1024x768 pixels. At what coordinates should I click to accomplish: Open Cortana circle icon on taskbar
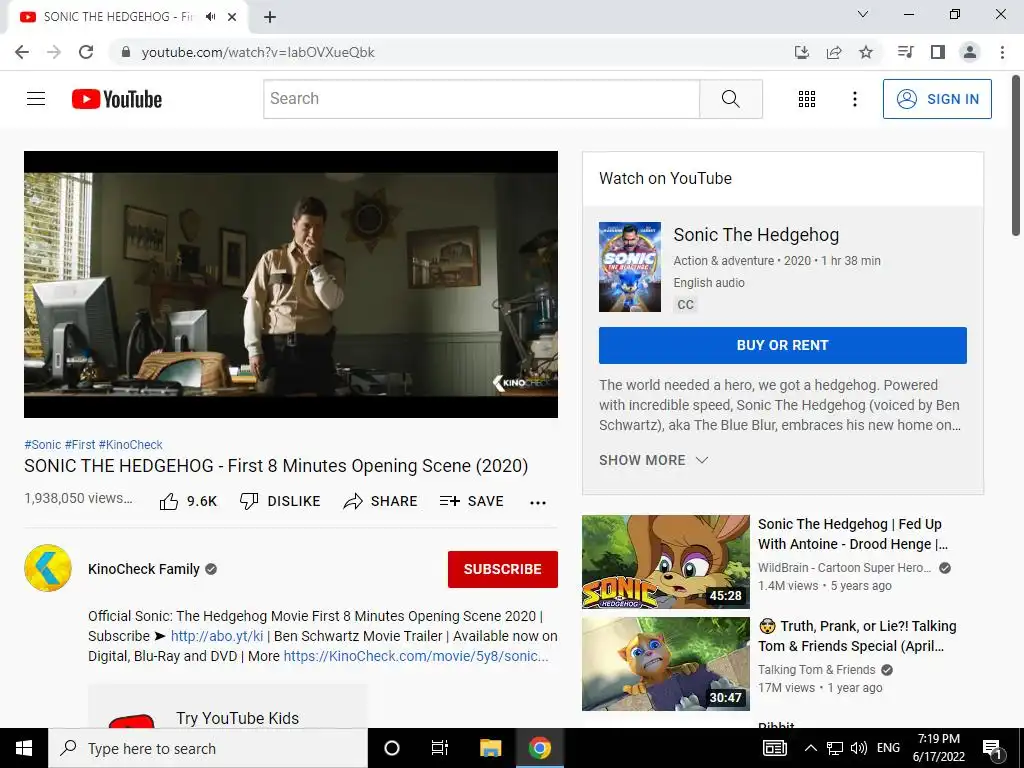click(x=392, y=748)
